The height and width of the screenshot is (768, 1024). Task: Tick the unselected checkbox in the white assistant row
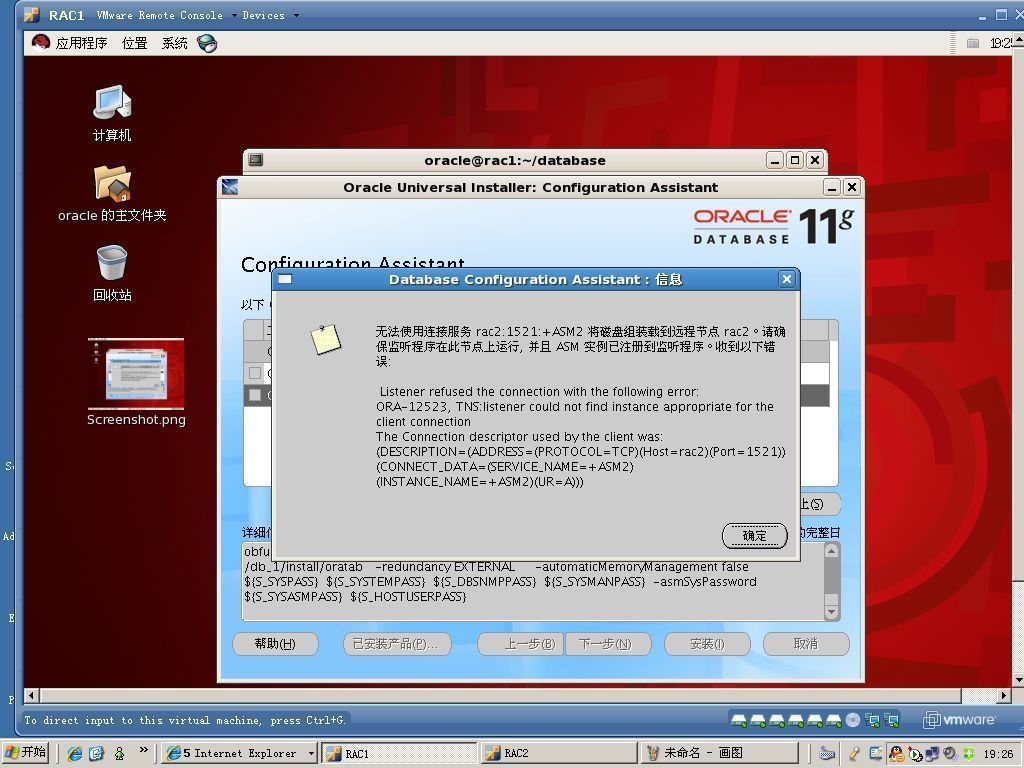(255, 373)
